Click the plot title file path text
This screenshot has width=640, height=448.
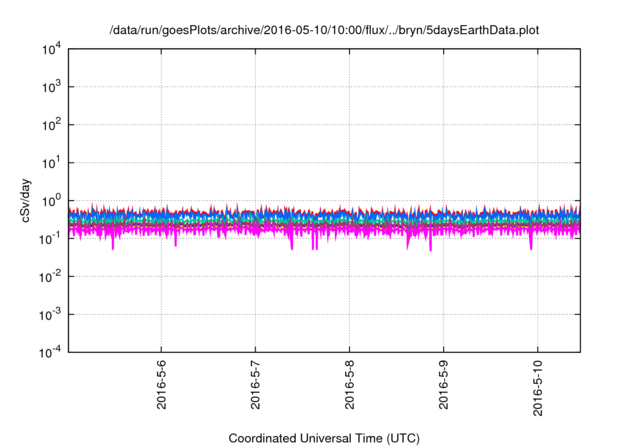coord(324,31)
